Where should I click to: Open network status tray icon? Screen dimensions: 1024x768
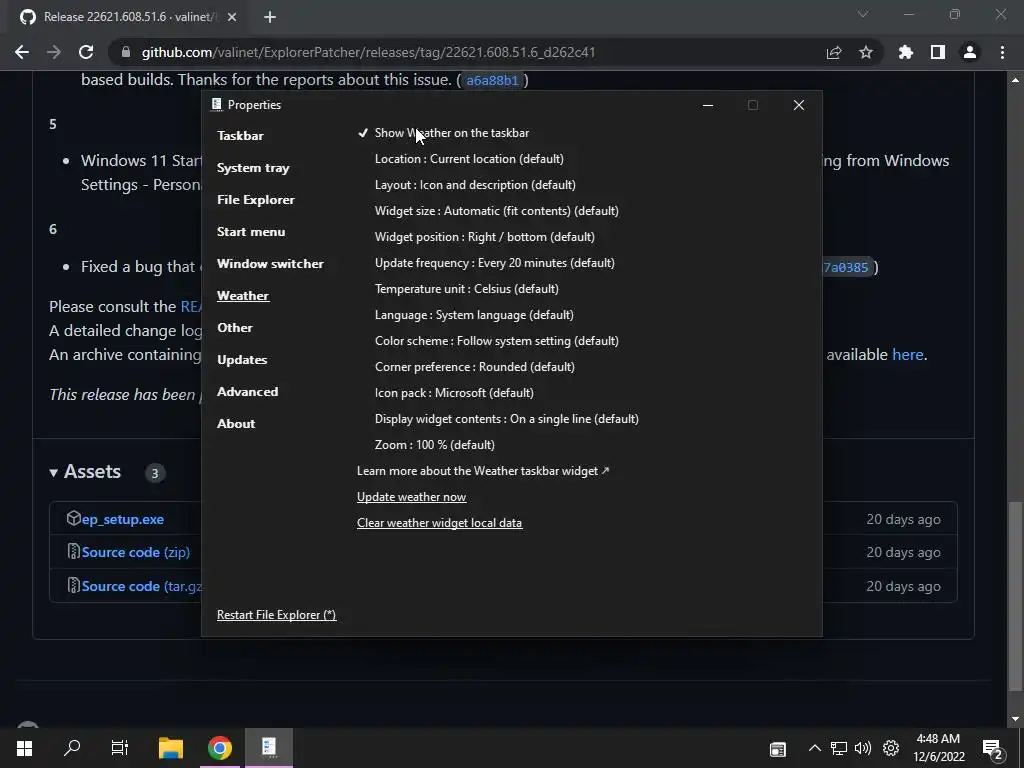[x=839, y=748]
